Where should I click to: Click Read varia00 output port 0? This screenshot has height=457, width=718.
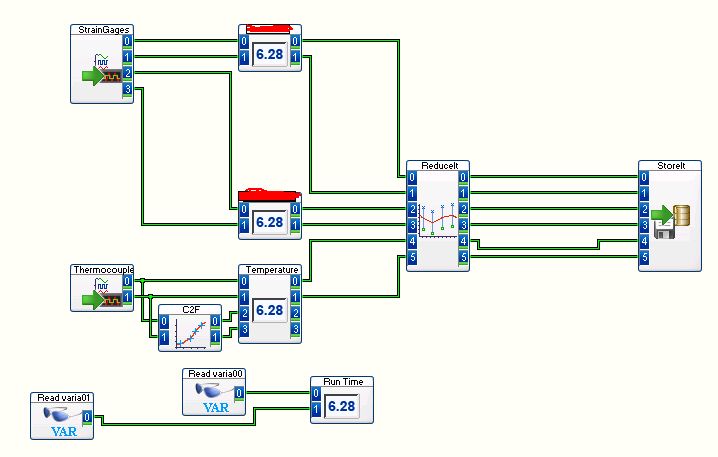click(239, 393)
